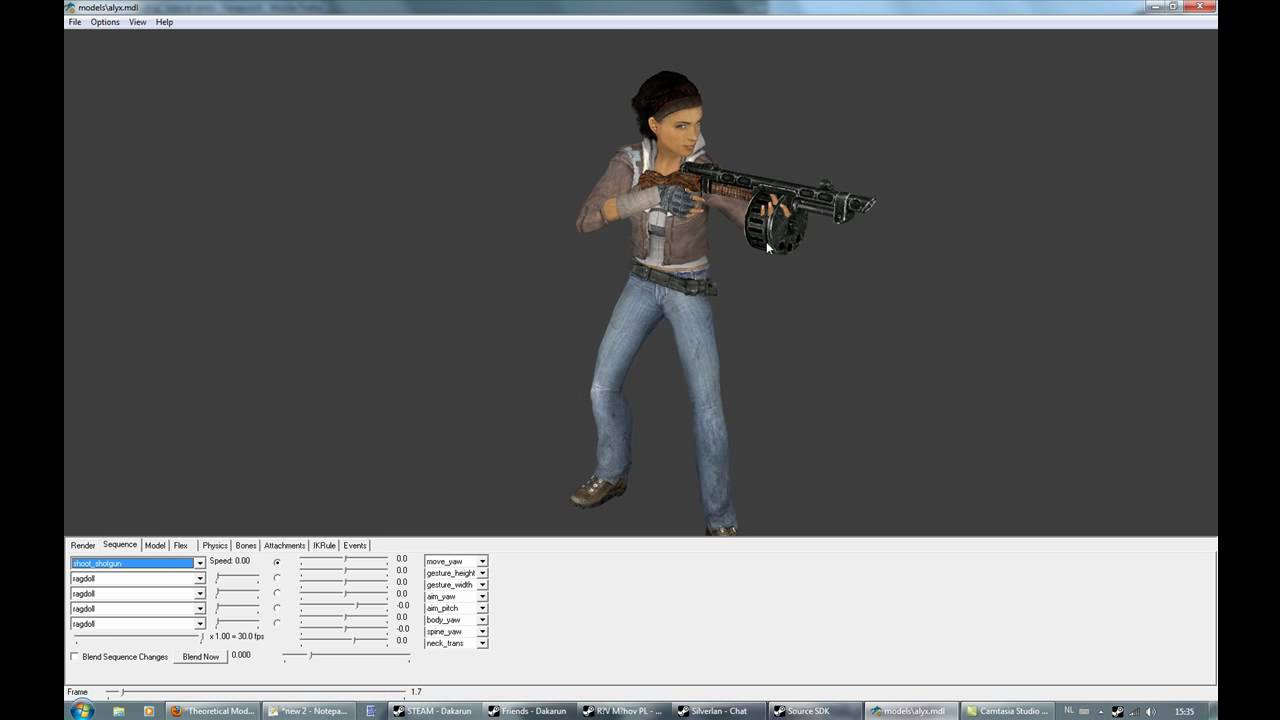Switch to the Physics tab
Viewport: 1280px width, 720px height.
[215, 545]
